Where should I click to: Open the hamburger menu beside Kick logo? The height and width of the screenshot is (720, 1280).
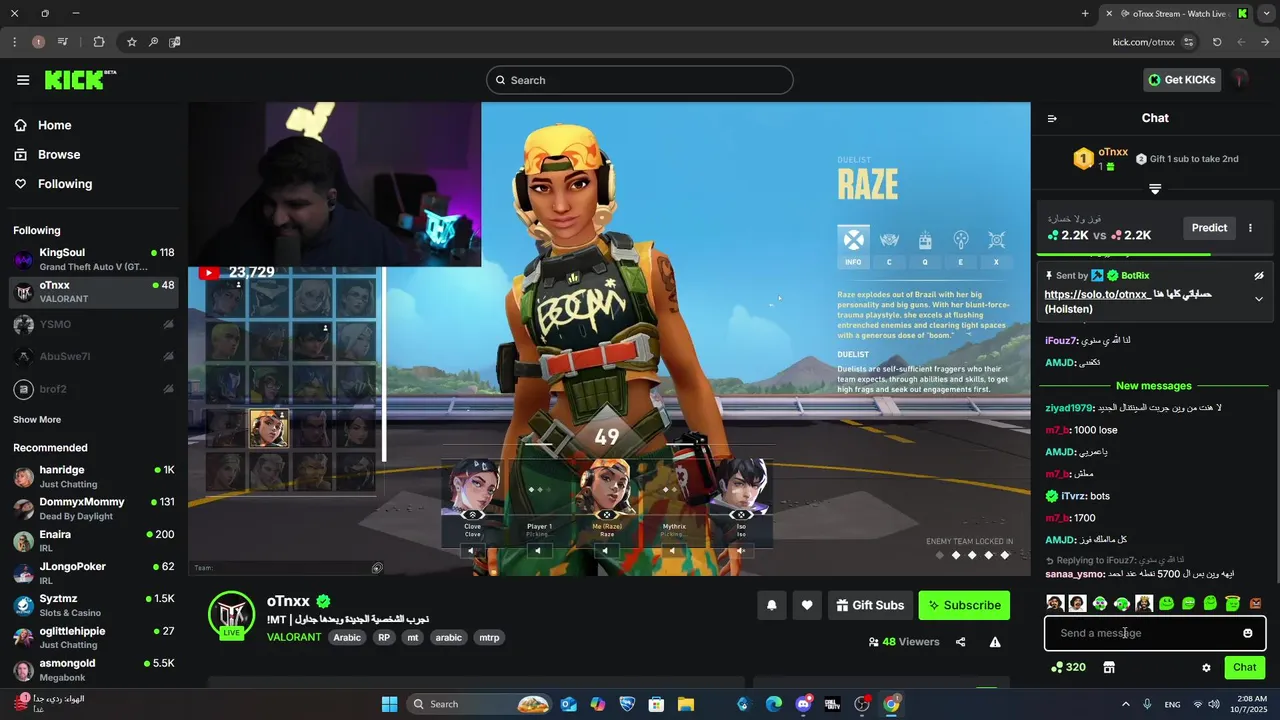(23, 80)
